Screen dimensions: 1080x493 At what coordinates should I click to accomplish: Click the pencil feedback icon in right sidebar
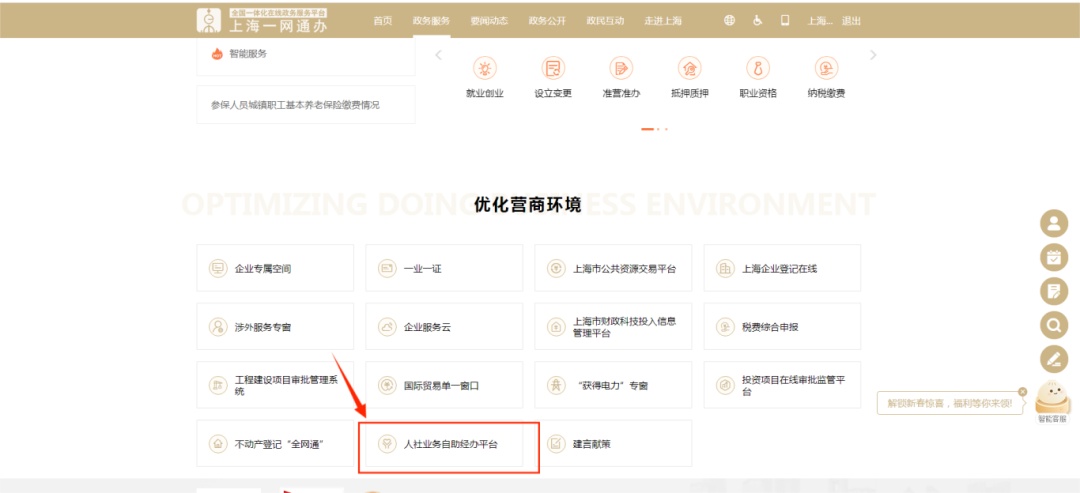(x=1053, y=359)
